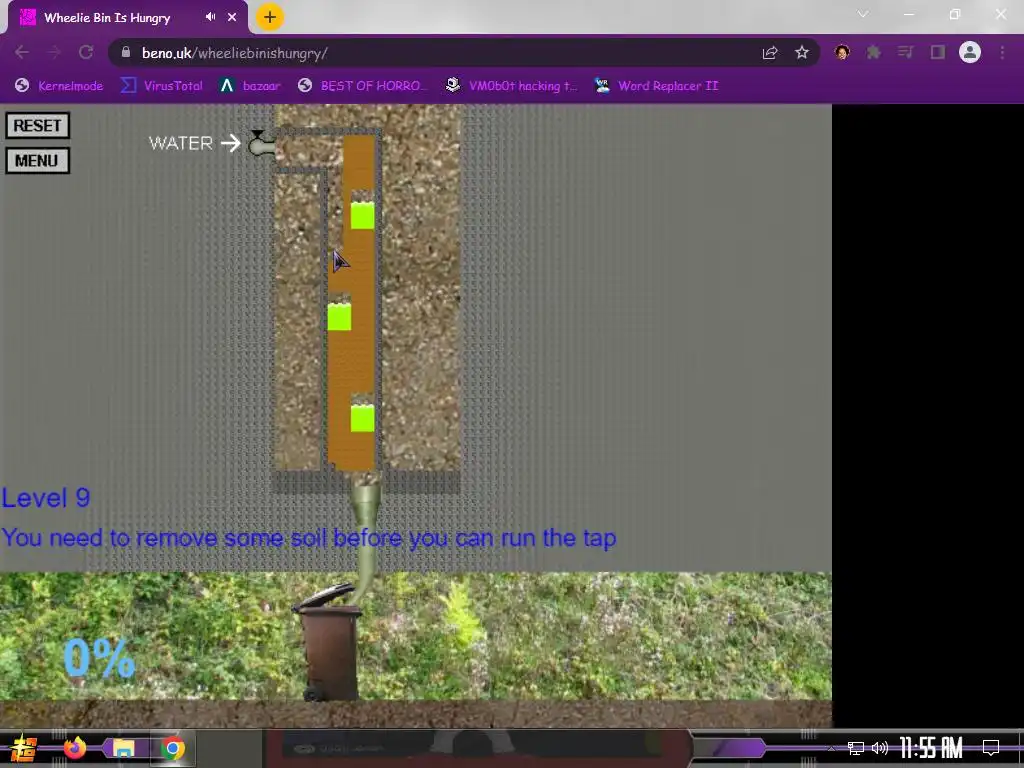Go forward to the next page
Viewport: 1024px width, 768px height.
[54, 52]
